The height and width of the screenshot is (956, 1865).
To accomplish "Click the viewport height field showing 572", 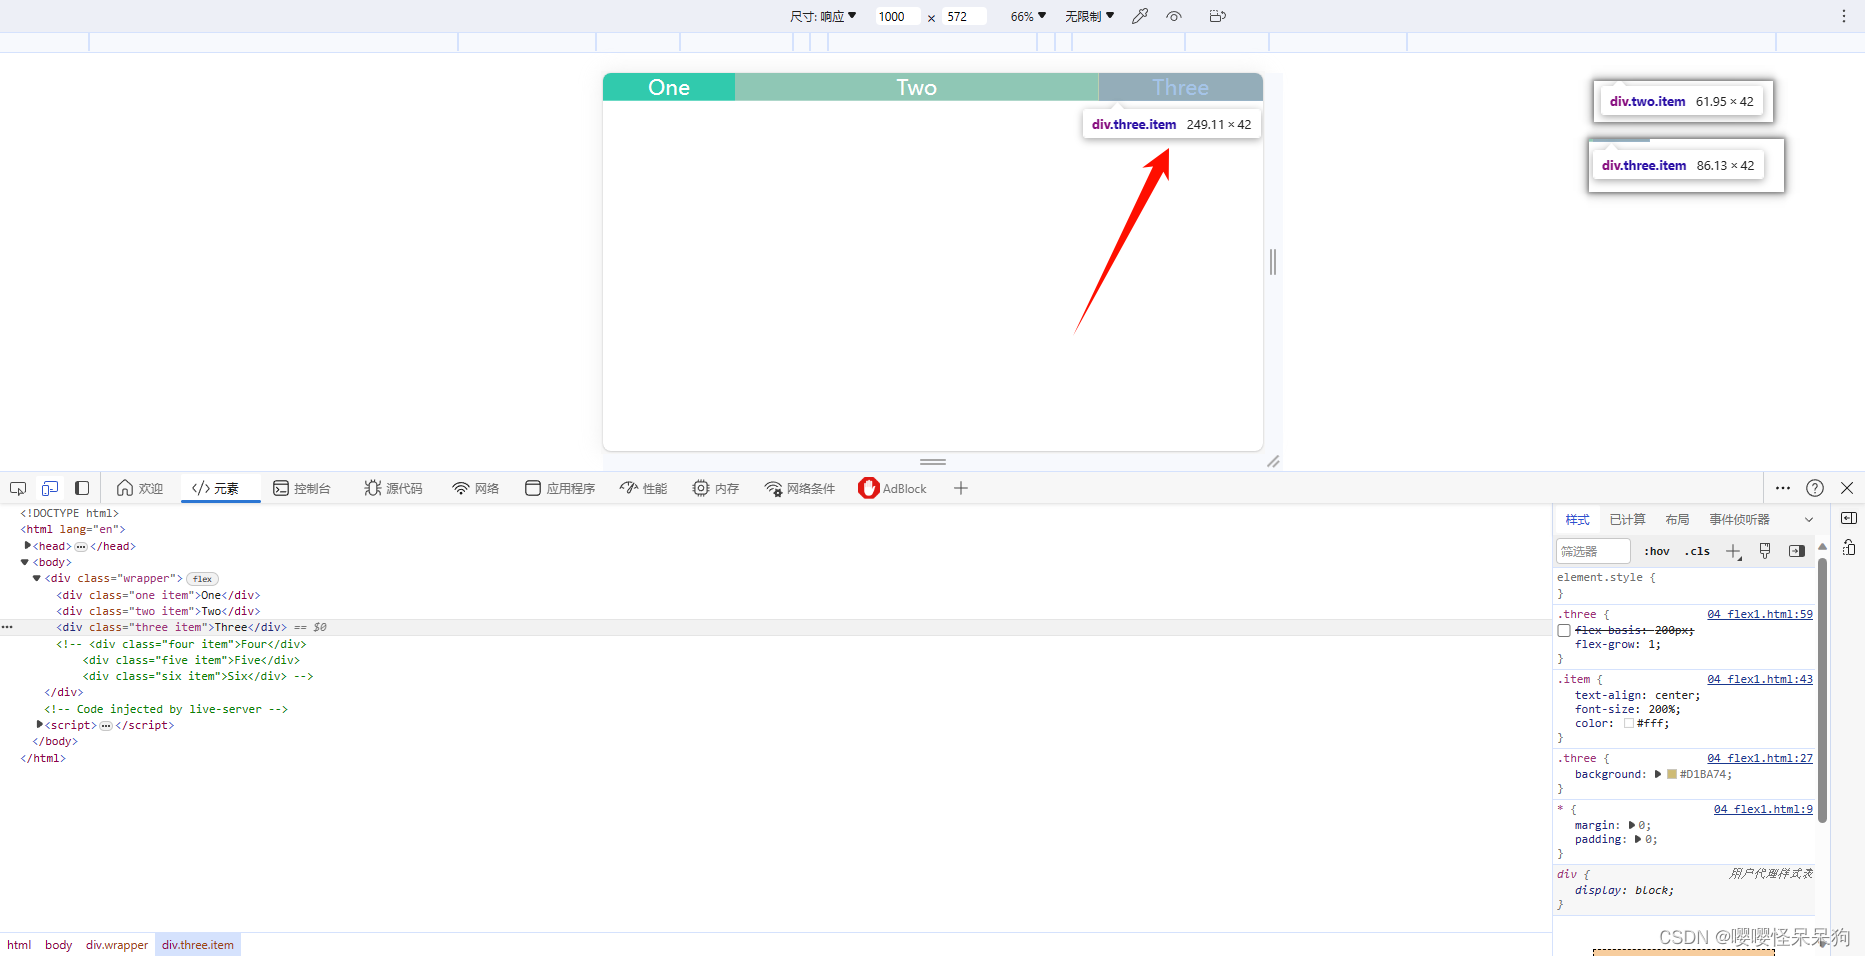I will point(965,16).
